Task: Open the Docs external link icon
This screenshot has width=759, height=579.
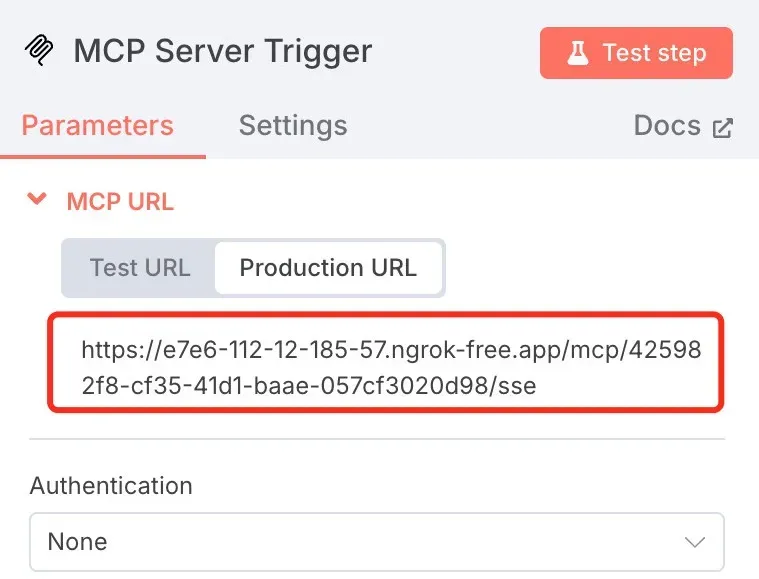Action: coord(722,128)
